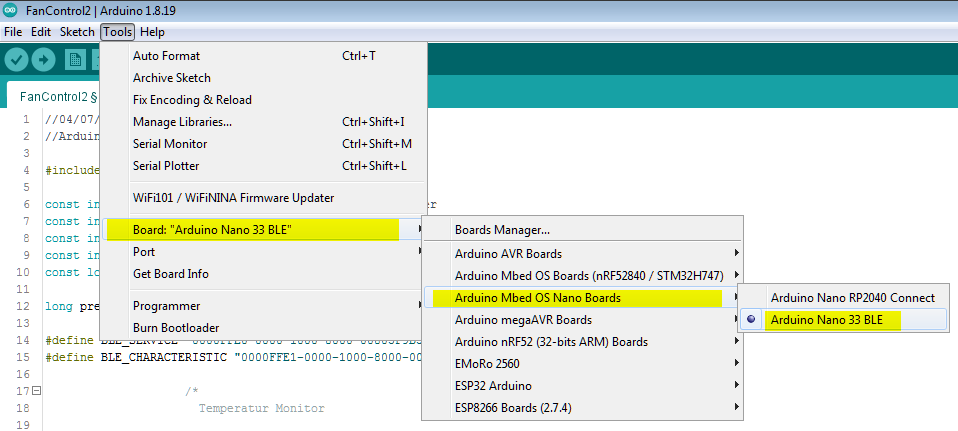
Task: Open the Edit menu
Action: pyautogui.click(x=41, y=32)
